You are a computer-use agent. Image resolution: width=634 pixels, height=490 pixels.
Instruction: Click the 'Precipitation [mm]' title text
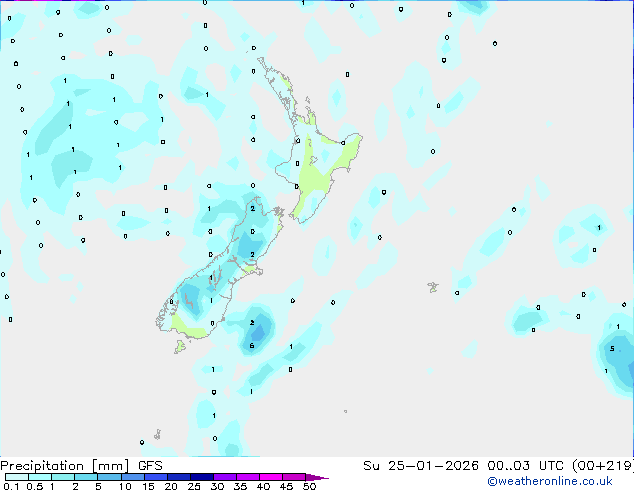point(65,466)
